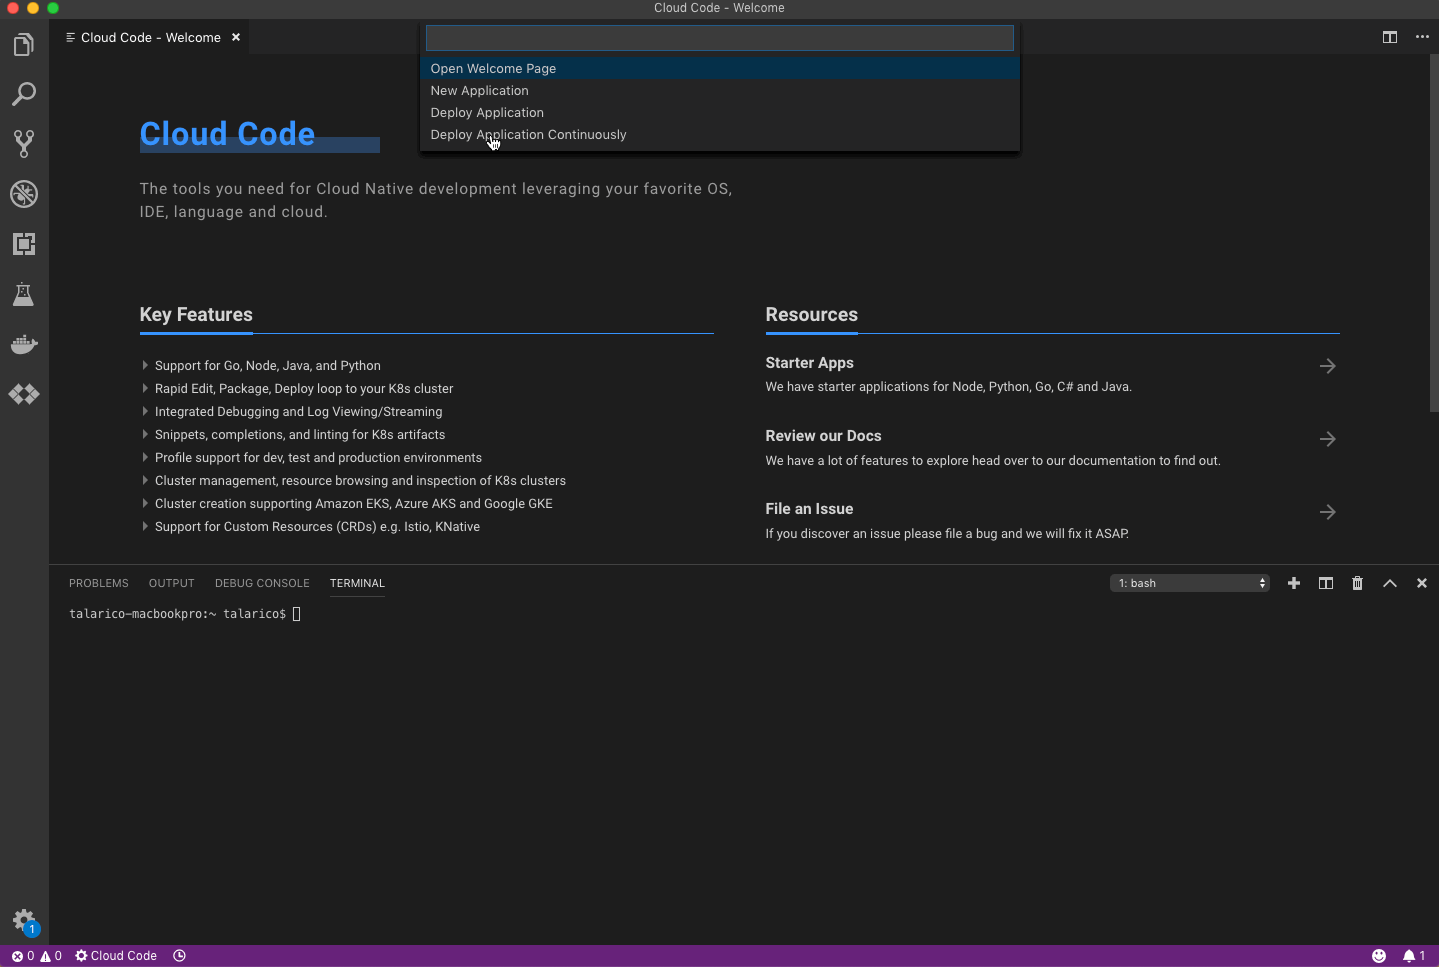Select 'New Application' in the command palette
The height and width of the screenshot is (967, 1439).
(479, 90)
